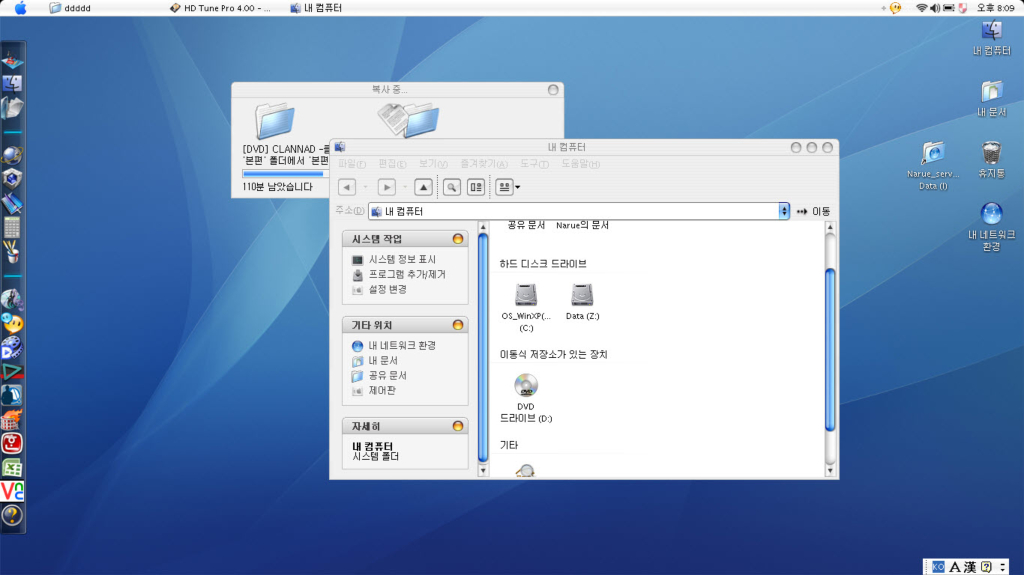
Task: Click the copy progress bar
Action: pos(283,174)
